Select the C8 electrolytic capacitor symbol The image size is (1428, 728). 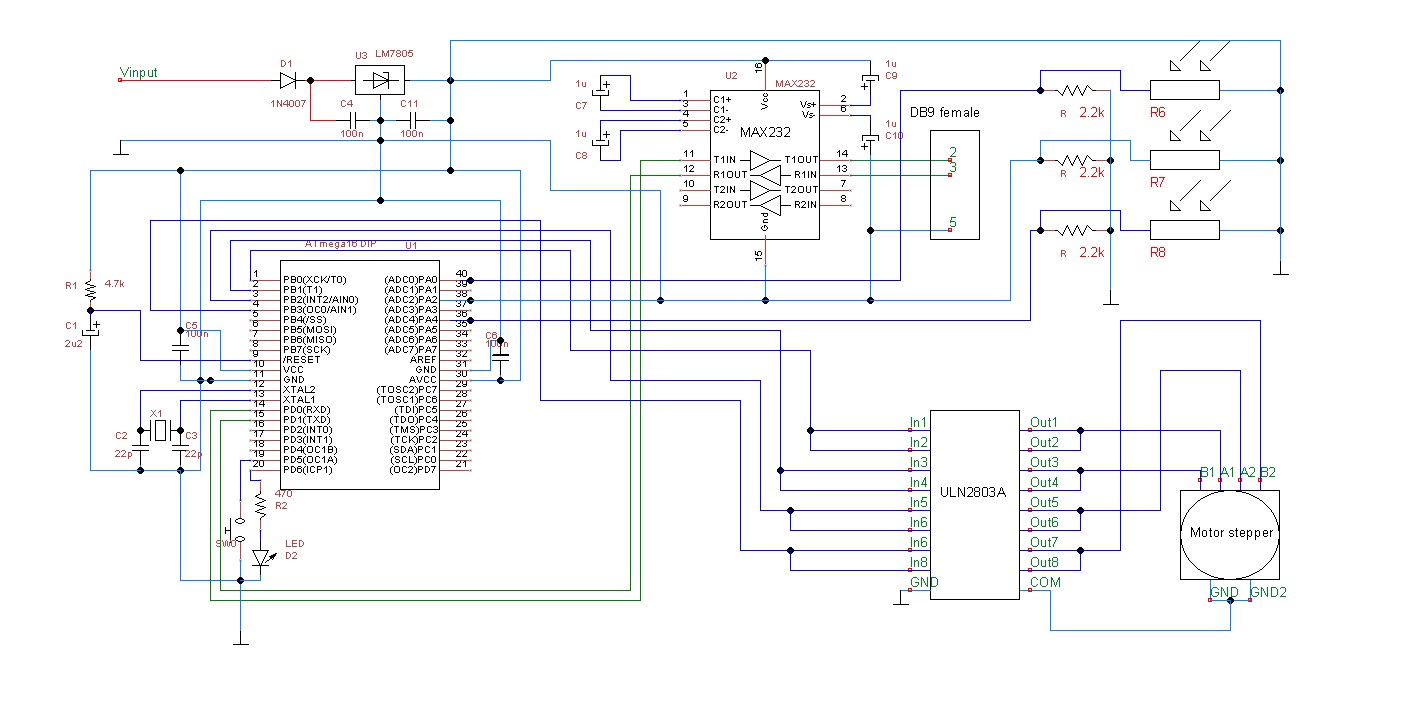tap(601, 140)
